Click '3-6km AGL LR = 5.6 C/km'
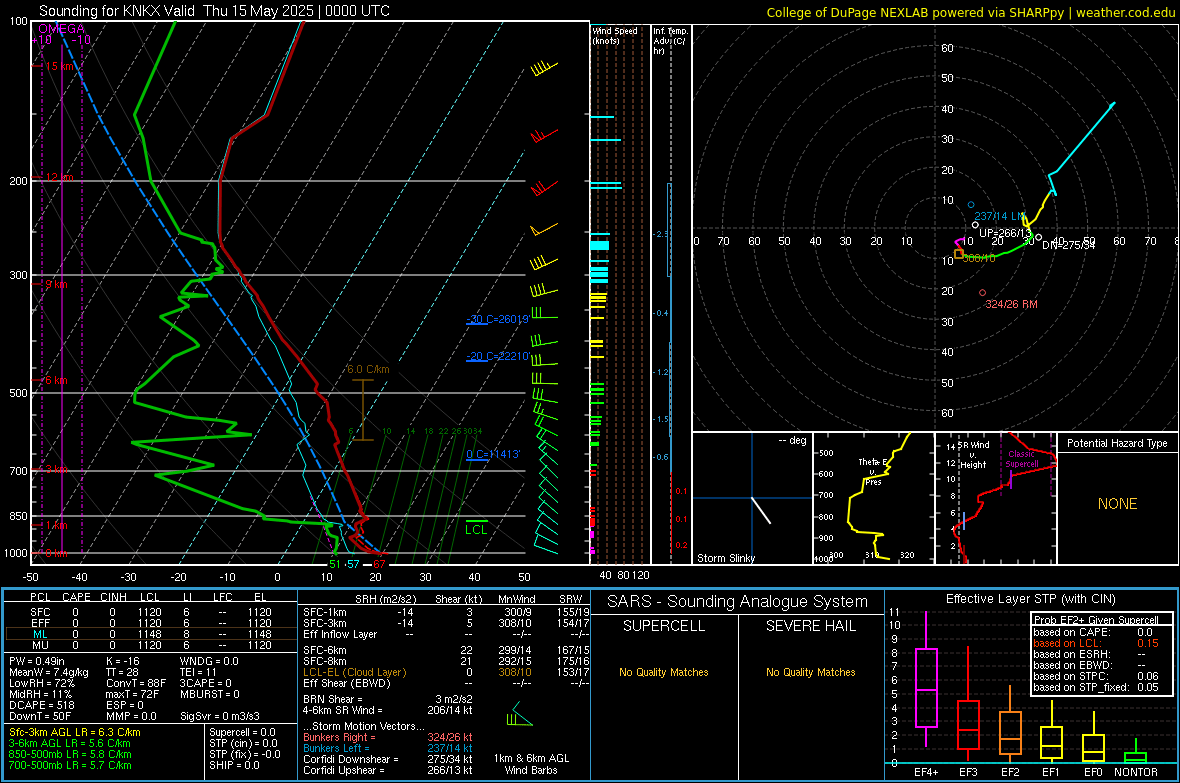Image resolution: width=1180 pixels, height=783 pixels. click(69, 743)
